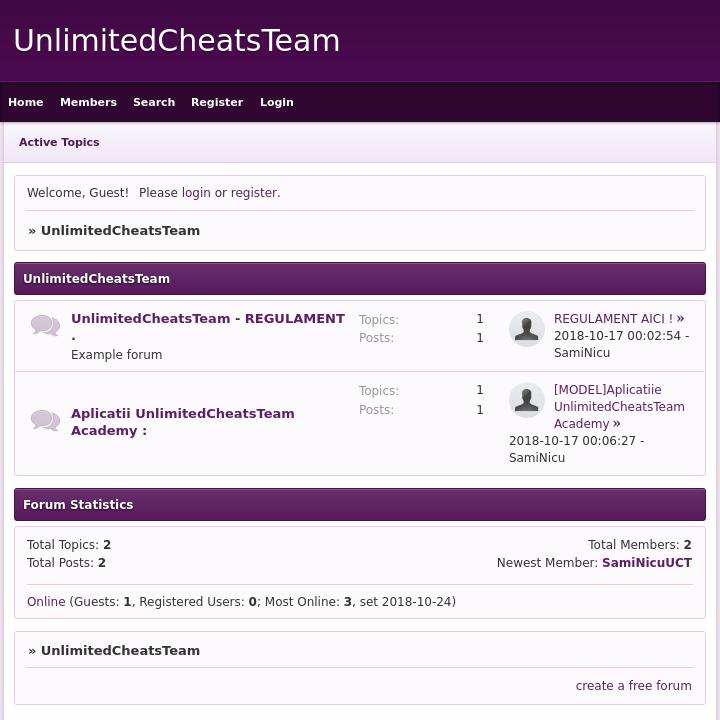Open UnlimitedCheatsTeam - REGULAMENT forum
The width and height of the screenshot is (720, 720).
208,319
